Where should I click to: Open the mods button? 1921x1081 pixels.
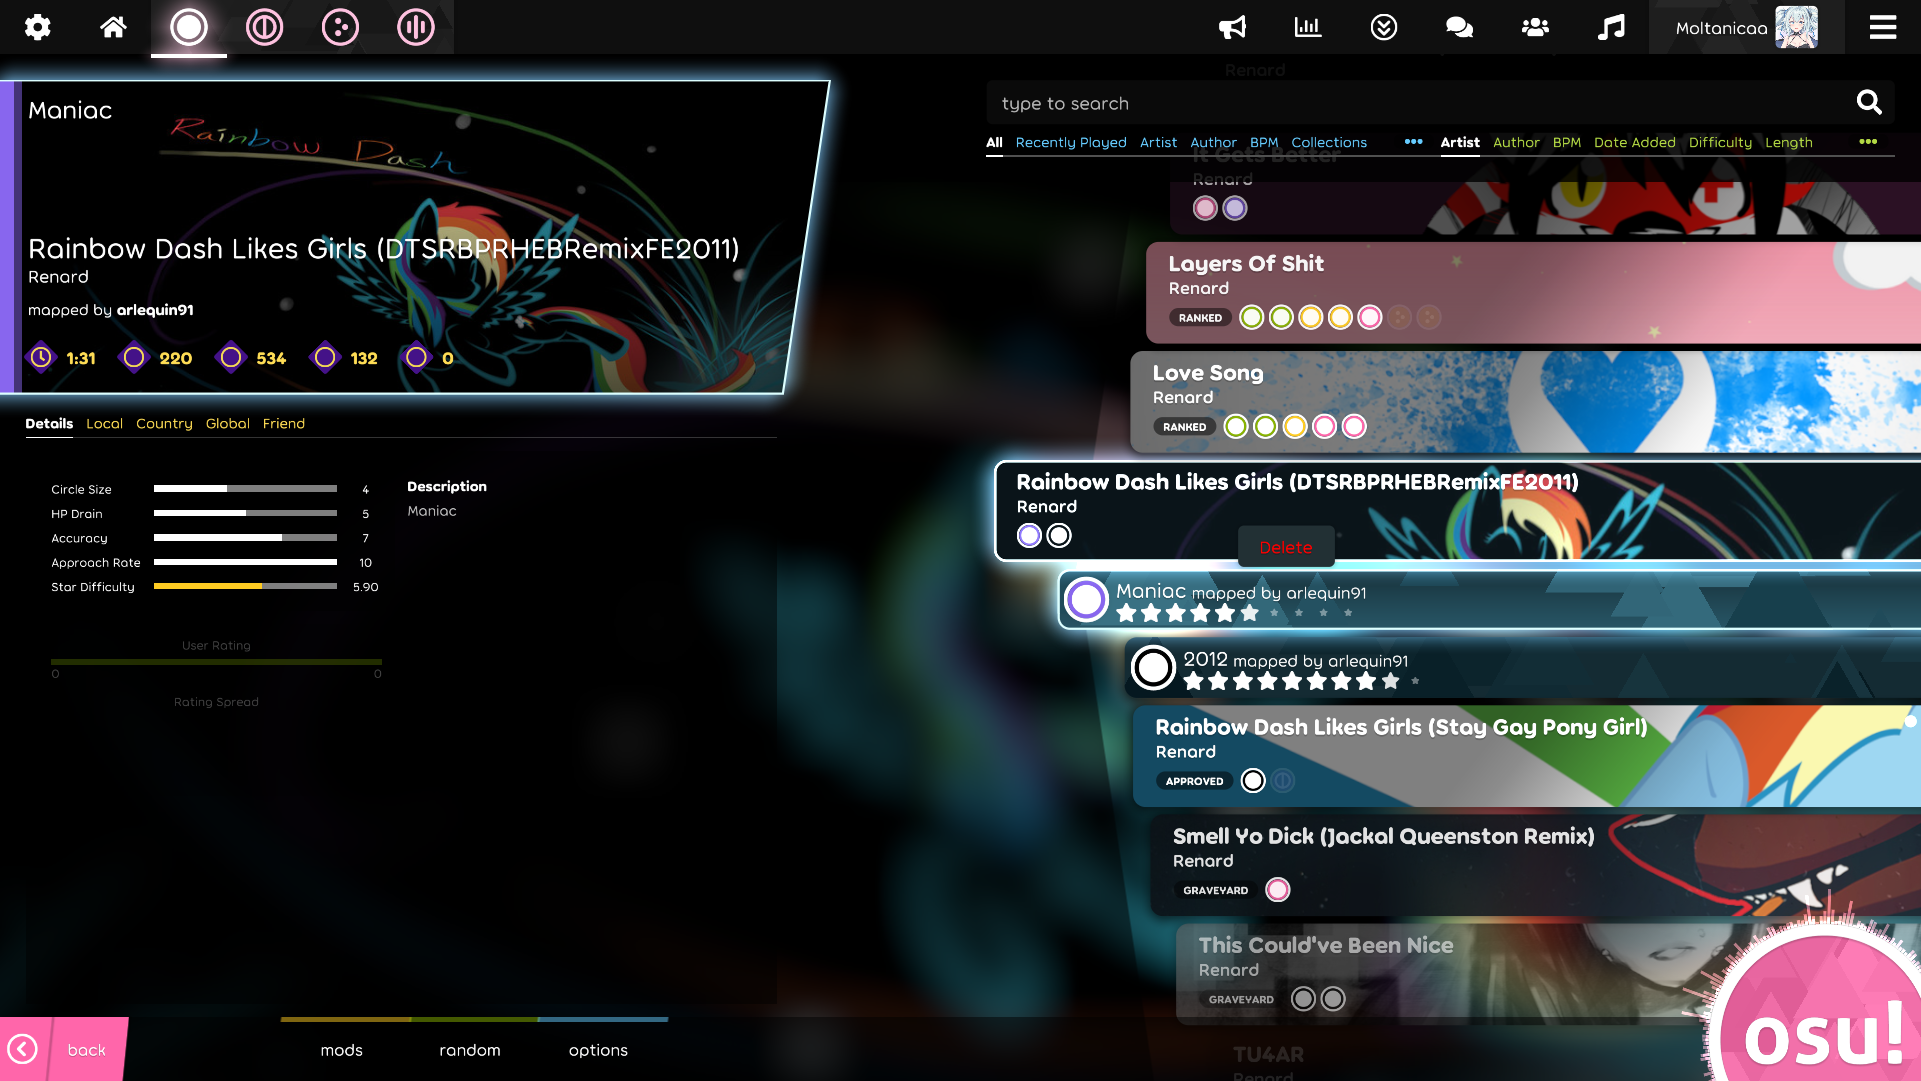point(342,1050)
